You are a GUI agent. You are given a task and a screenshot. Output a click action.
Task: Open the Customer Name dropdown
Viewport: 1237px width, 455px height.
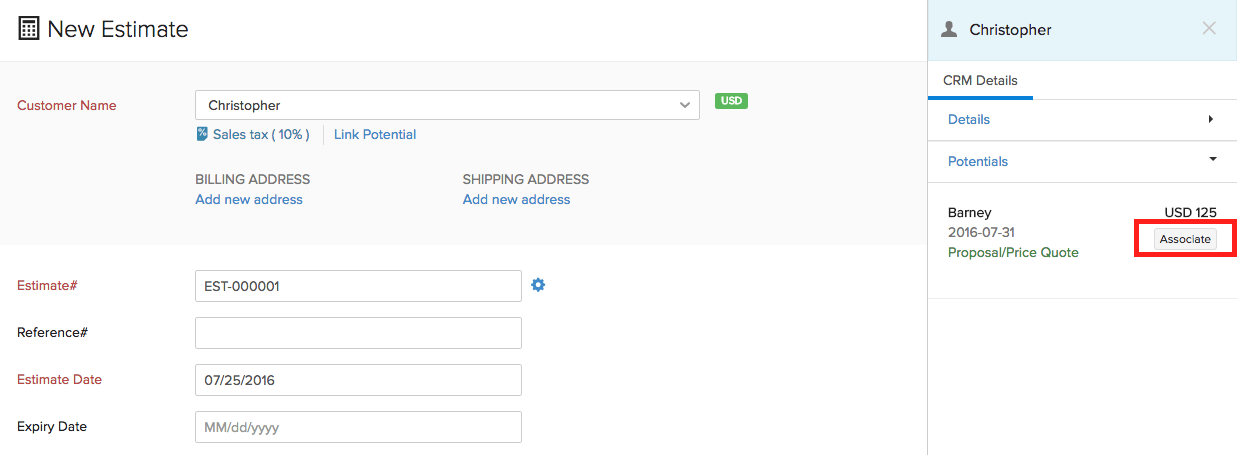click(x=684, y=105)
